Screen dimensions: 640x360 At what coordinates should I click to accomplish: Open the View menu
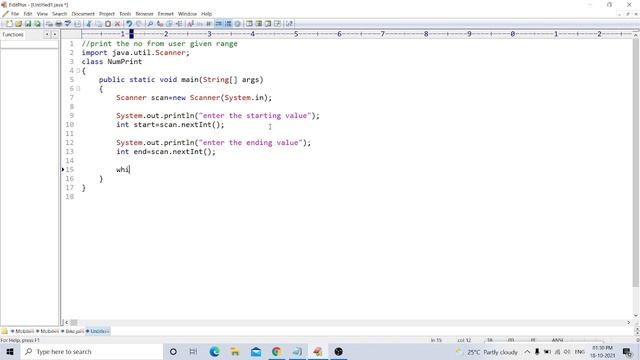tap(42, 14)
